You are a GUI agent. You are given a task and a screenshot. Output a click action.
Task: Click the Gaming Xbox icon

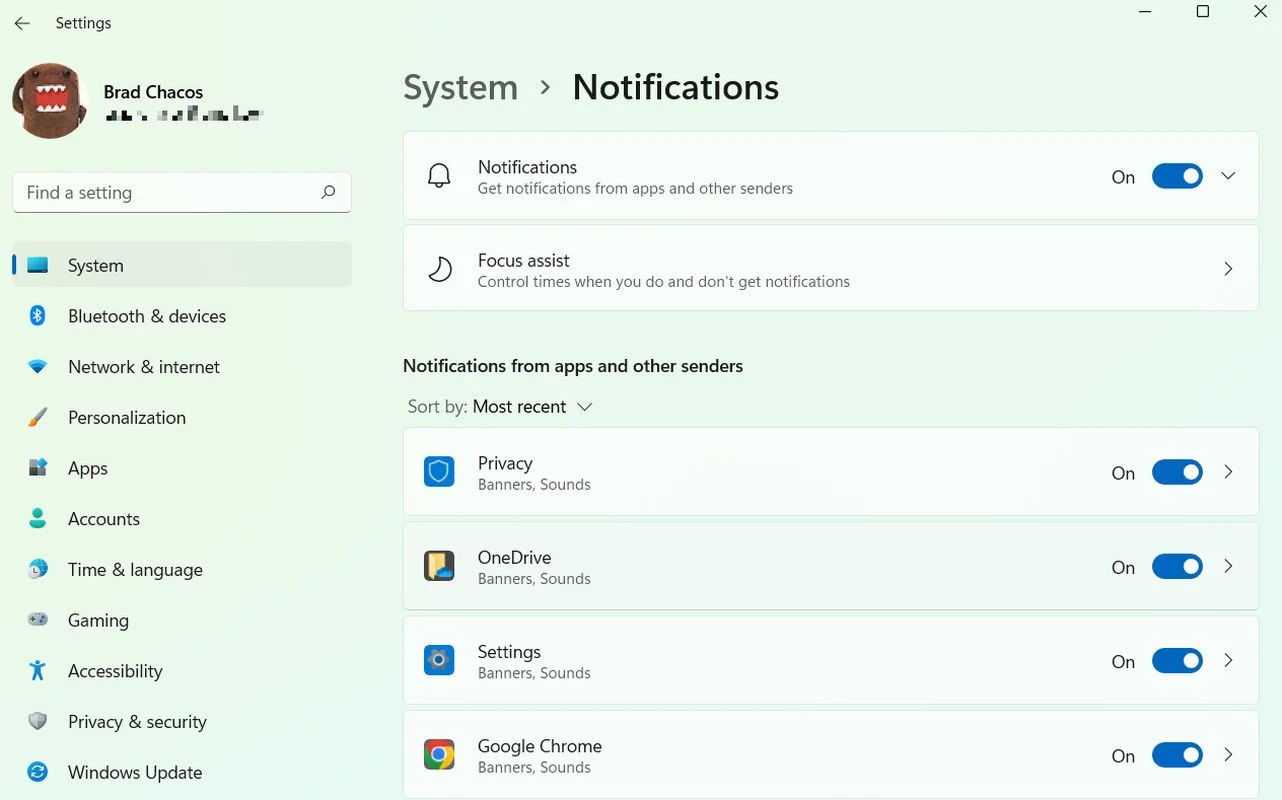(37, 620)
